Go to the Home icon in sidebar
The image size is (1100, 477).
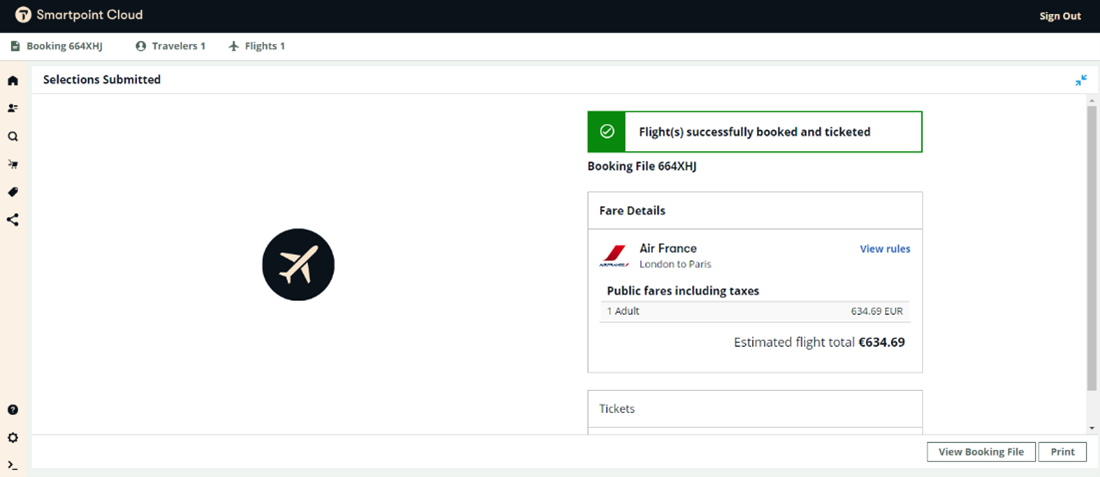pos(13,80)
